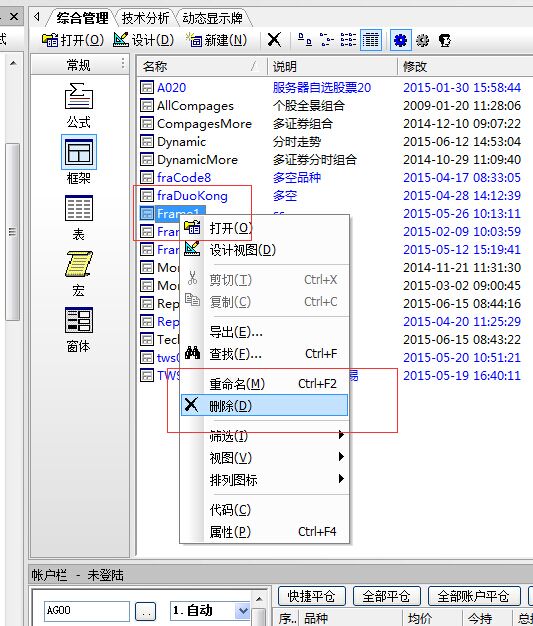This screenshot has width=533, height=626.
Task: Choose 代码(C) in context menu
Action: (x=265, y=509)
